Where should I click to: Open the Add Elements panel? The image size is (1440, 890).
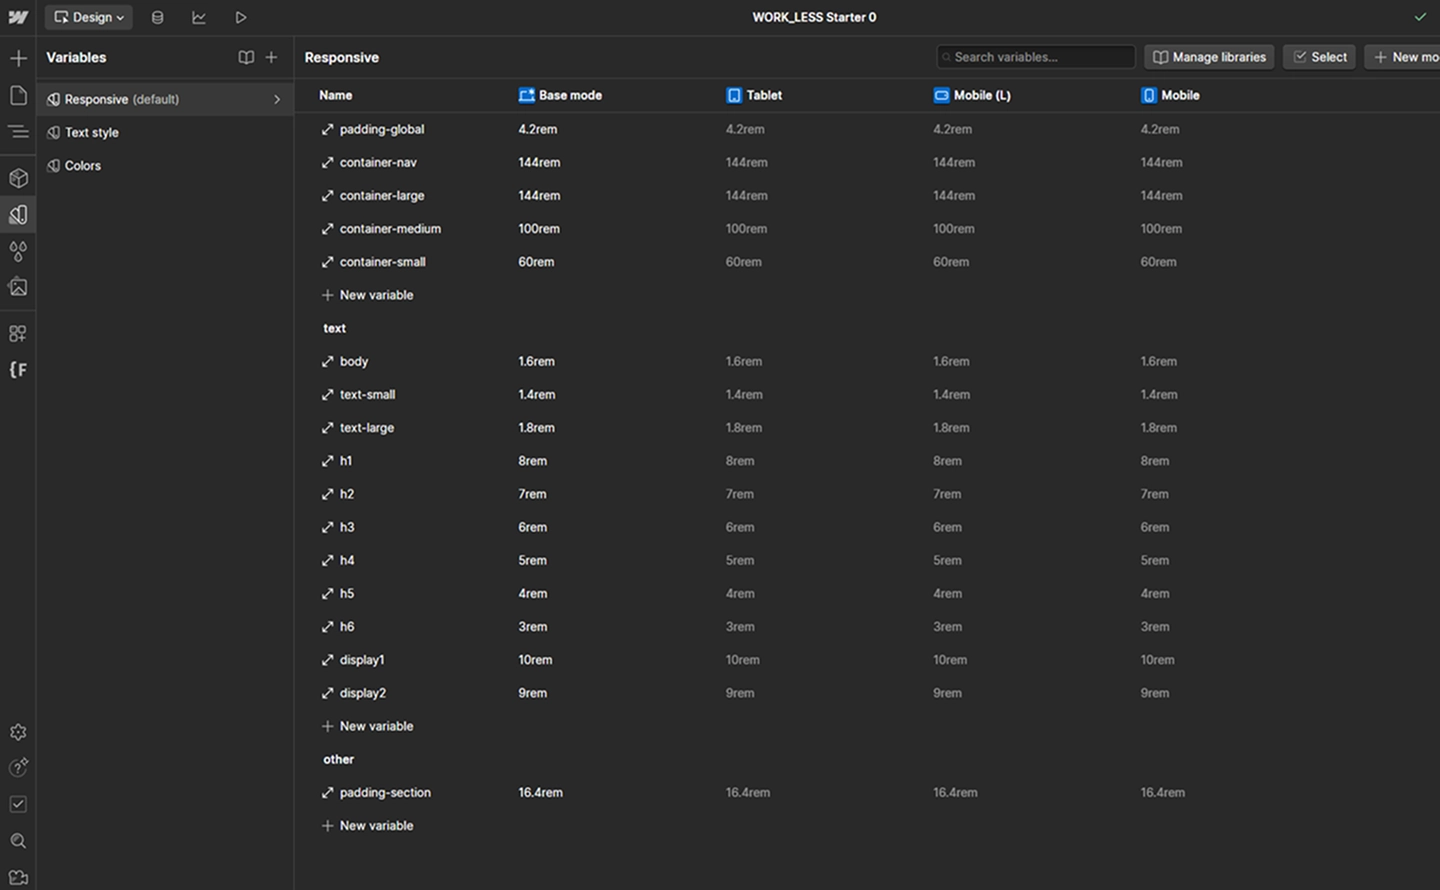[18, 57]
